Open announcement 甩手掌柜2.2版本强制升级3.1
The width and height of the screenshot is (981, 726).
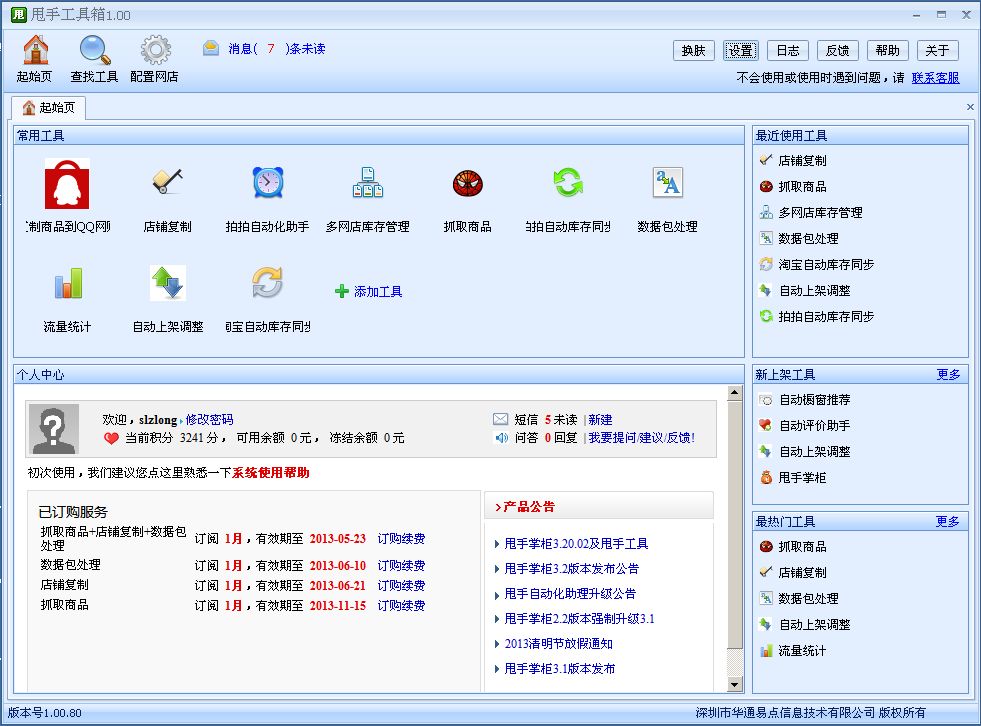[579, 619]
